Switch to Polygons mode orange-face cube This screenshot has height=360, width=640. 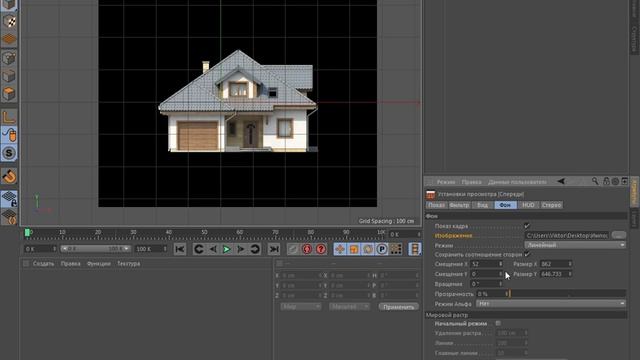click(x=9, y=93)
